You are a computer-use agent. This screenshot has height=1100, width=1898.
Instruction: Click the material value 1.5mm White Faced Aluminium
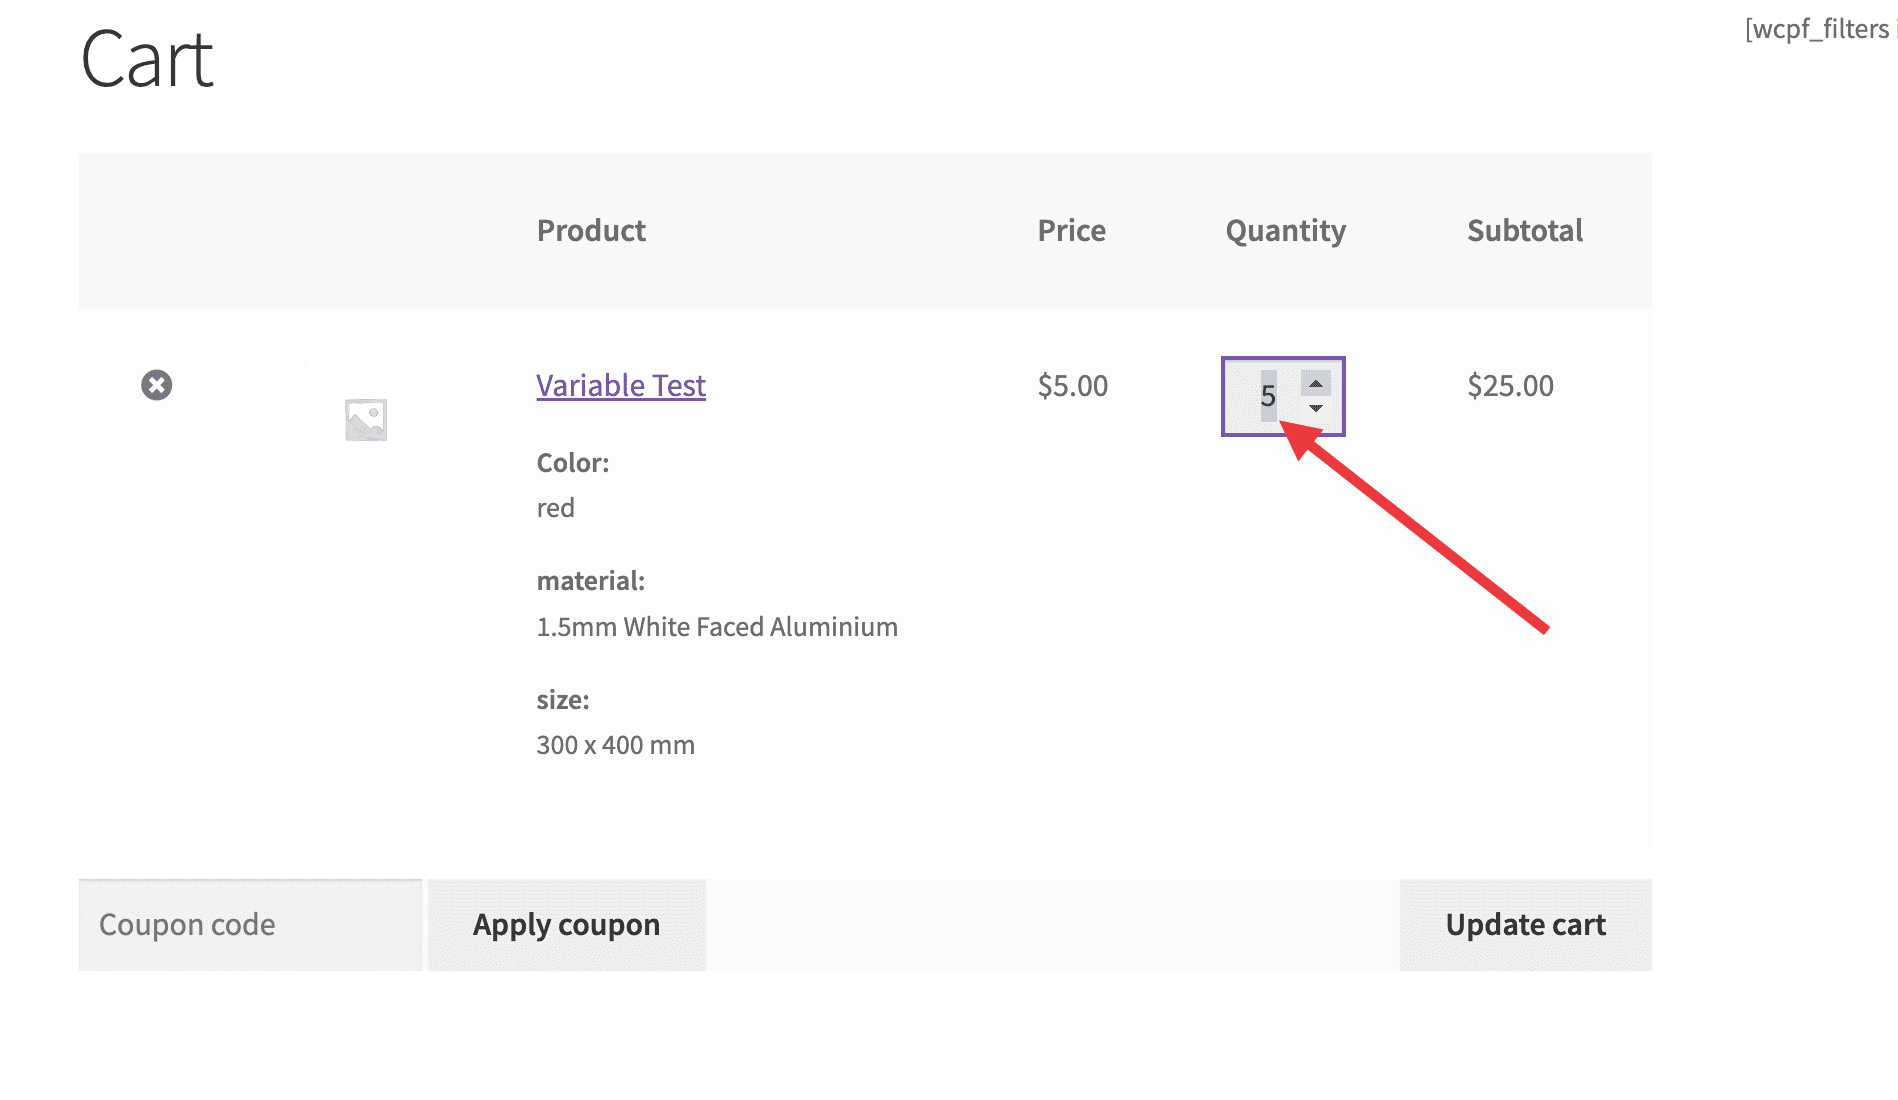coord(716,626)
